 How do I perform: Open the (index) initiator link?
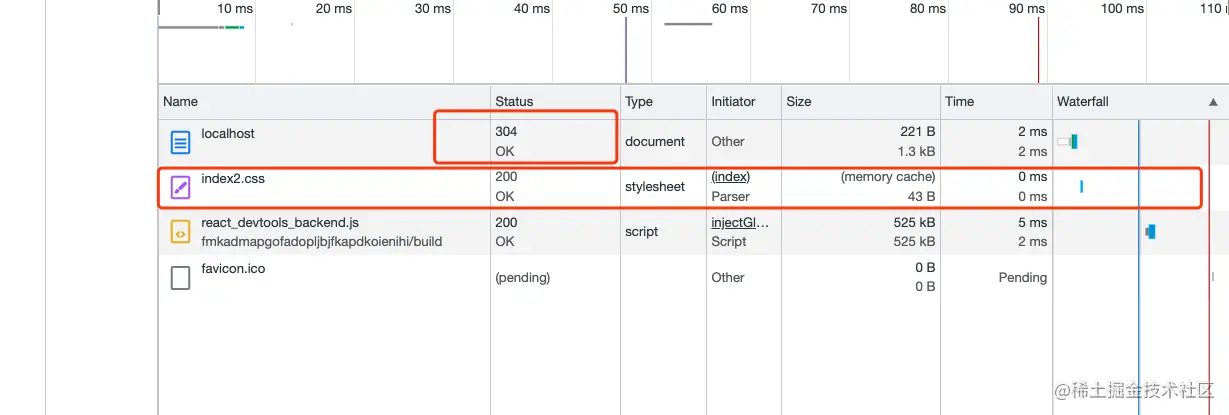pos(730,177)
